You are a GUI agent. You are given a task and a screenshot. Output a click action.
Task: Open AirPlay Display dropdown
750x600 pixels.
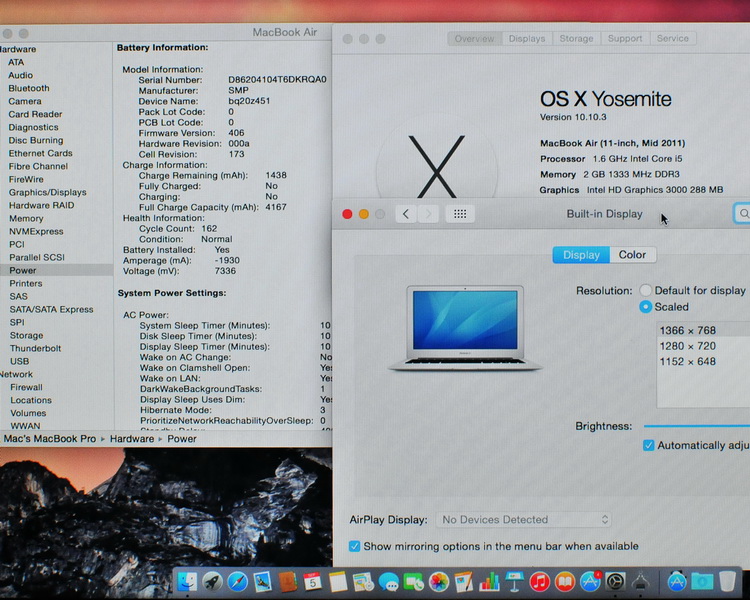point(523,520)
